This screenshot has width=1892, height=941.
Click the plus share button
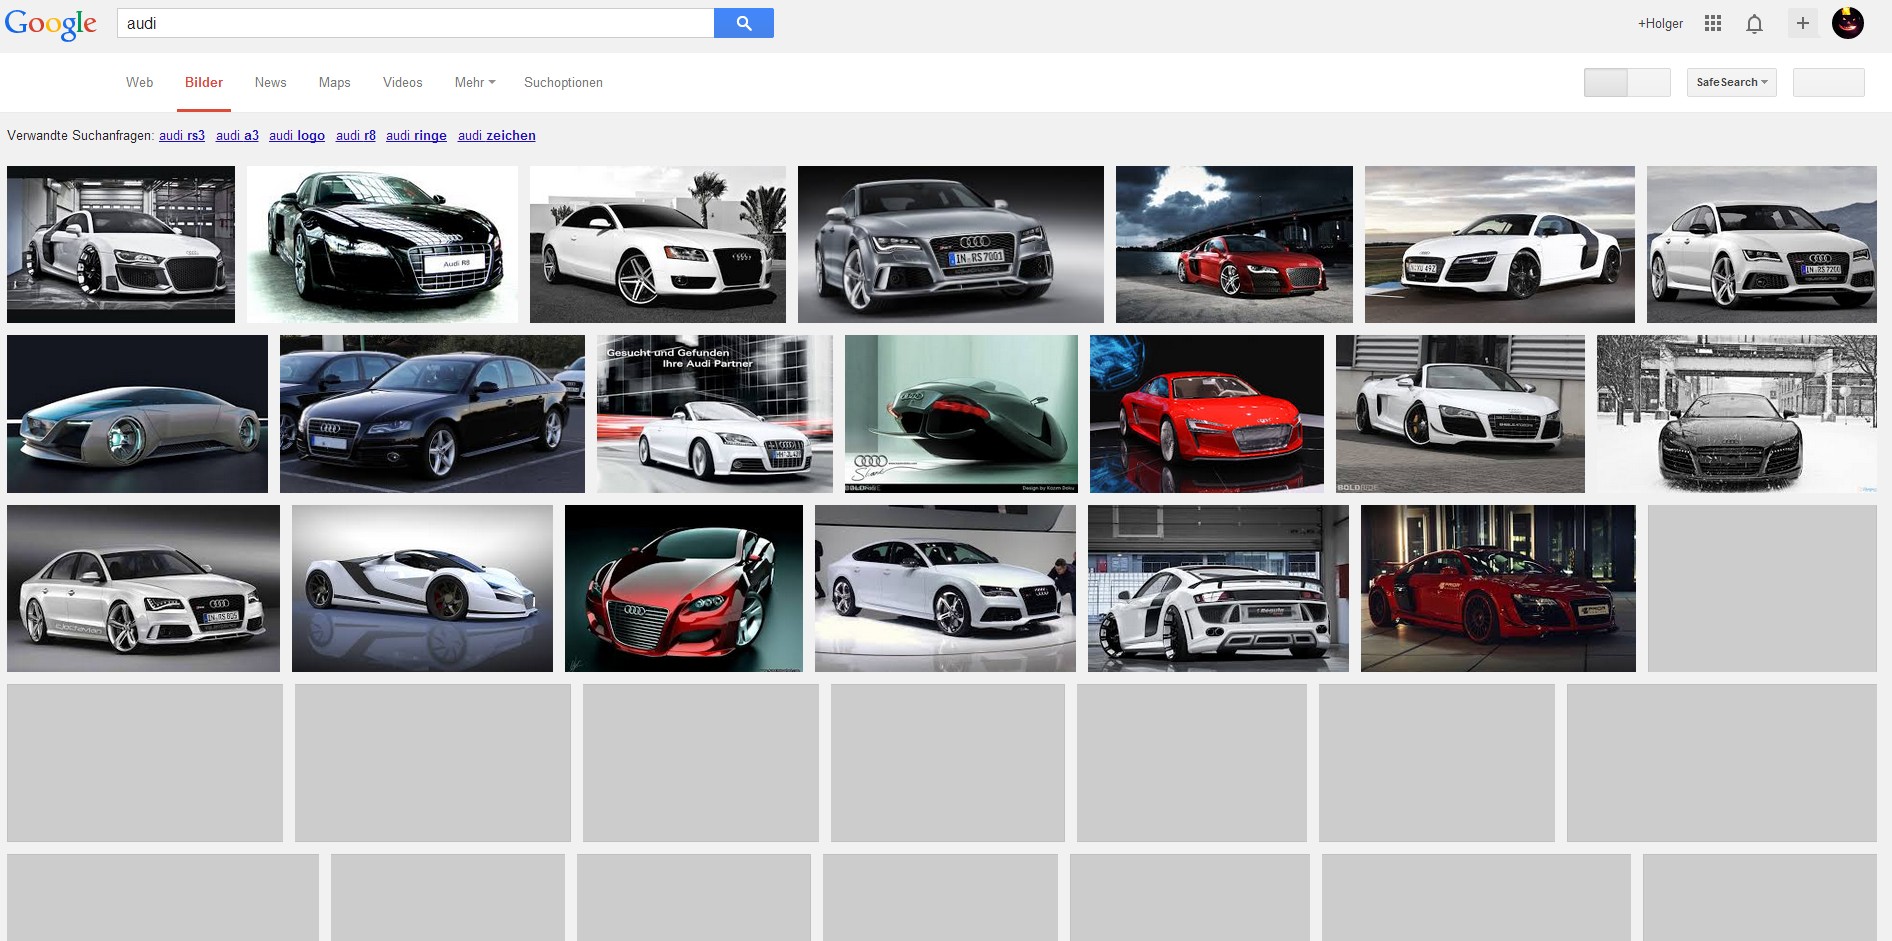click(1802, 23)
